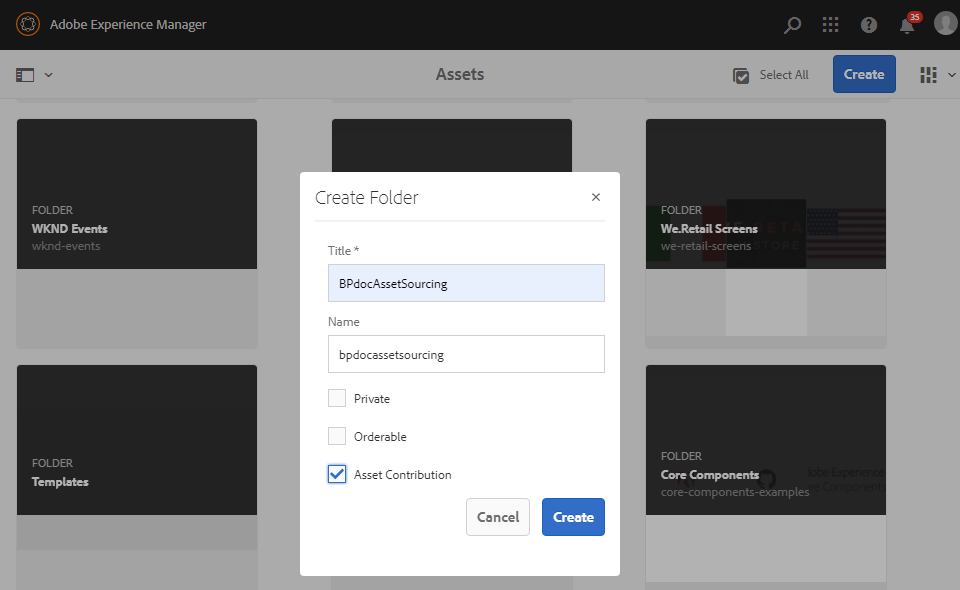
Task: Click the Assets page heading
Action: 460,74
